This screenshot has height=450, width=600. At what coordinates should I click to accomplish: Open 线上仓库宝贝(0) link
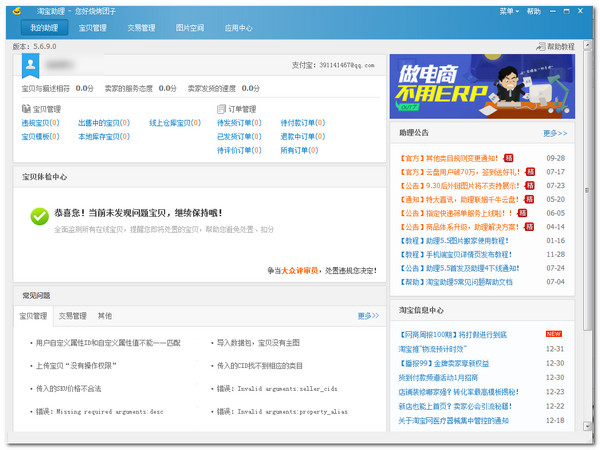click(x=175, y=123)
